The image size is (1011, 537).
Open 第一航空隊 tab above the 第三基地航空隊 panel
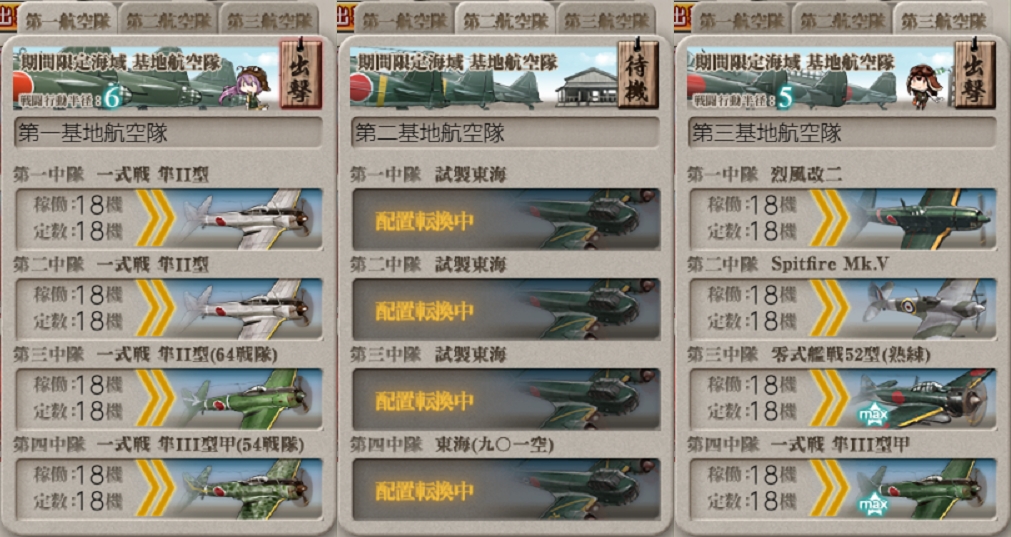pos(741,19)
